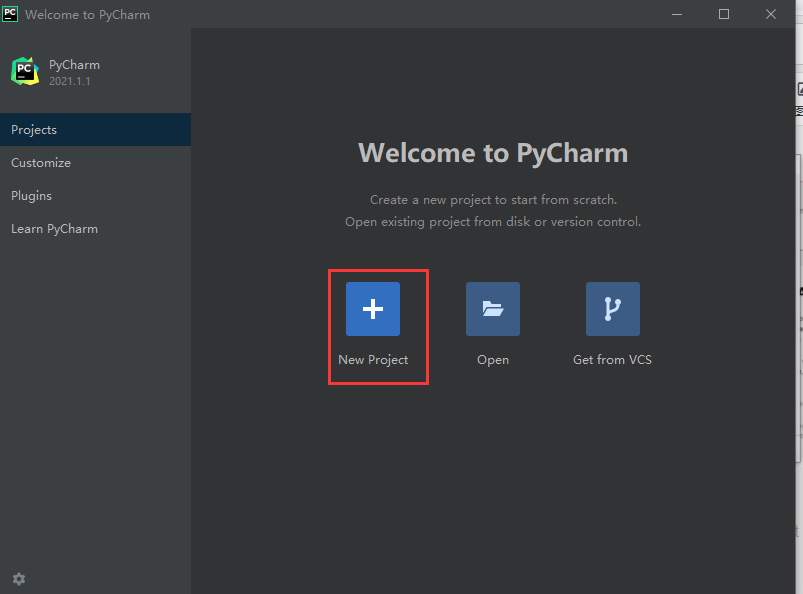Click the PyCharm logo in the sidebar
The height and width of the screenshot is (594, 803).
25,71
